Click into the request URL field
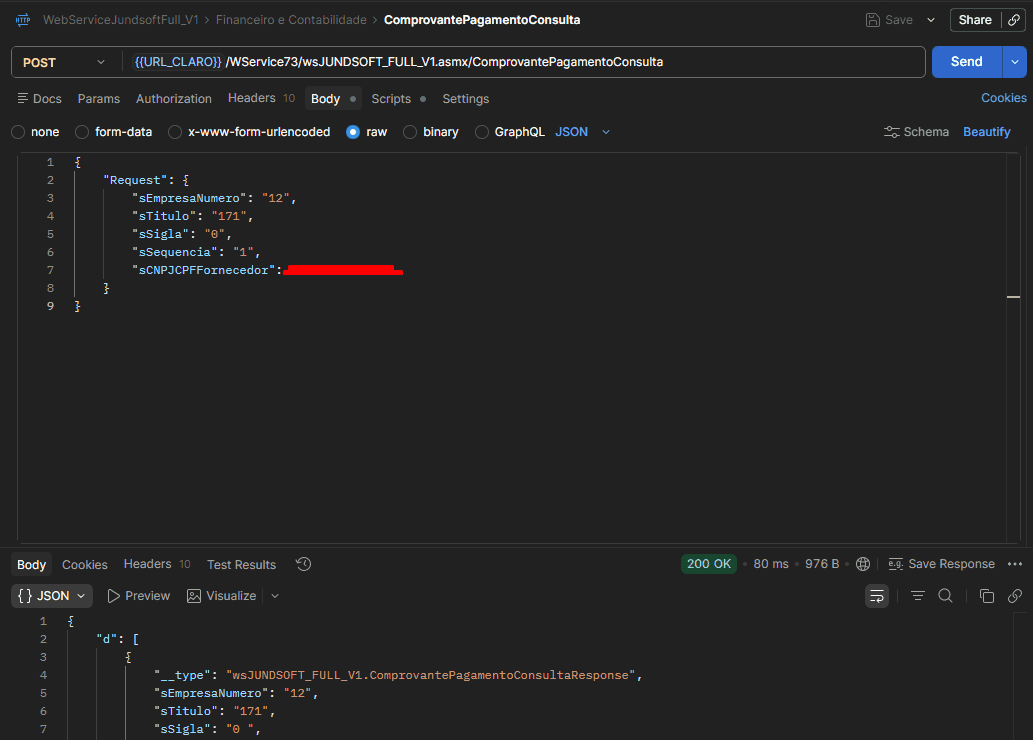The image size is (1033, 740). coord(524,62)
